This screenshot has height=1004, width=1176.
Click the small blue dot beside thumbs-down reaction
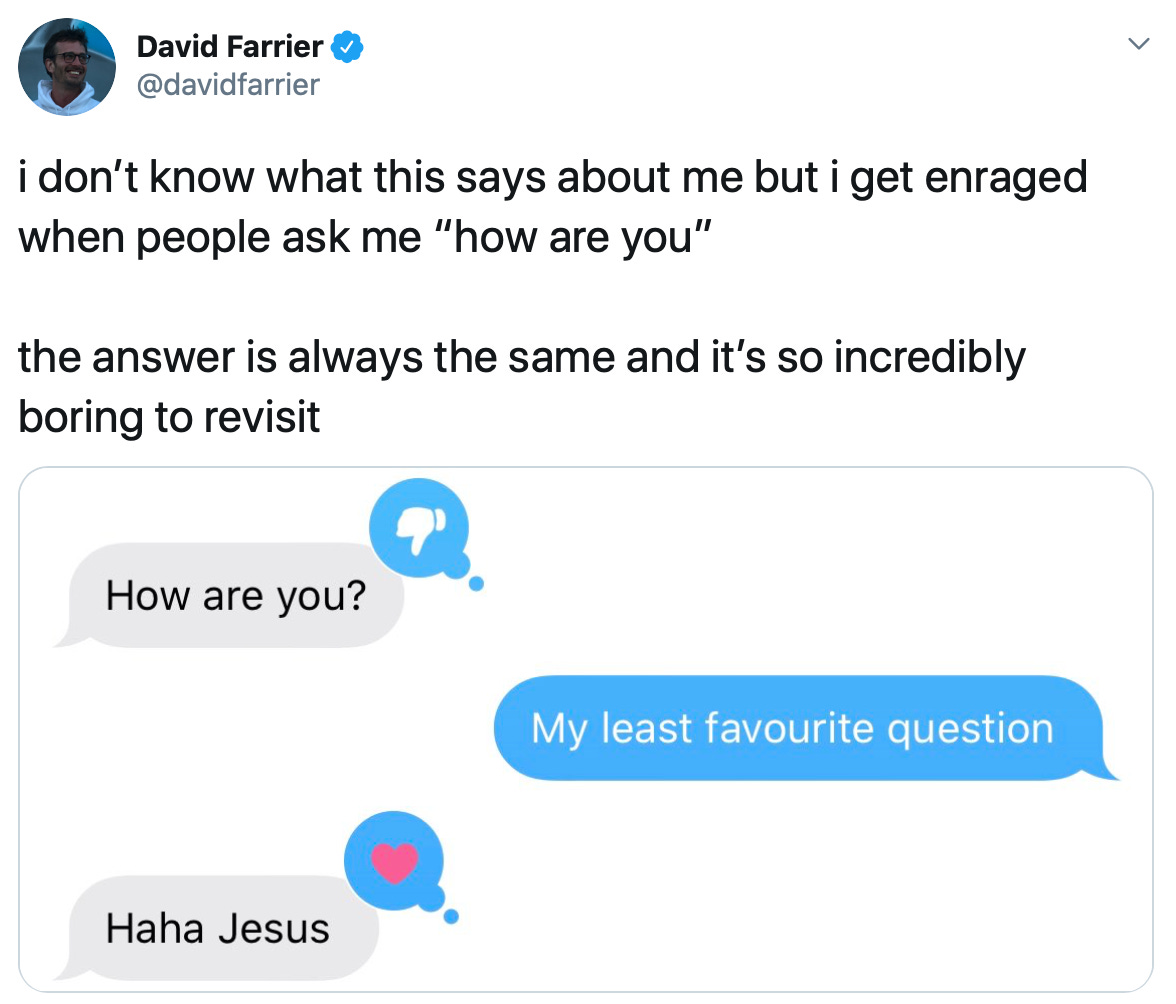(x=476, y=583)
